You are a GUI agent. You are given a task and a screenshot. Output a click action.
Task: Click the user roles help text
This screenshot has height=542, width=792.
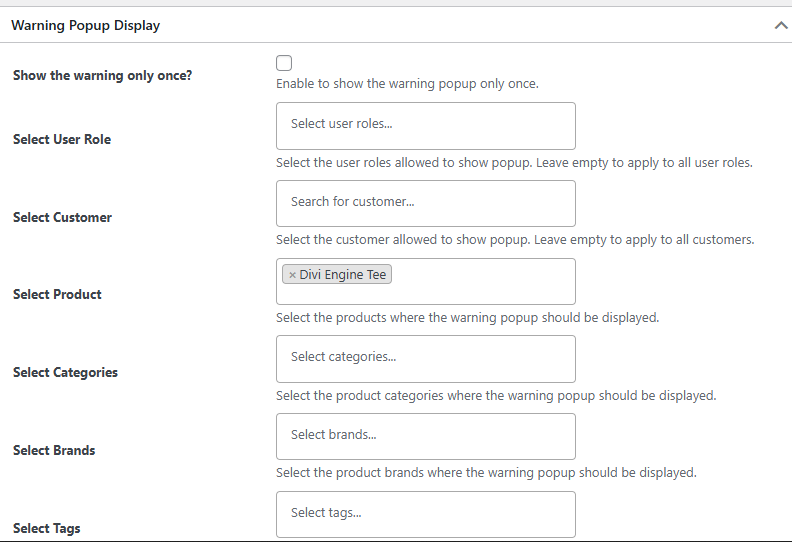click(514, 162)
